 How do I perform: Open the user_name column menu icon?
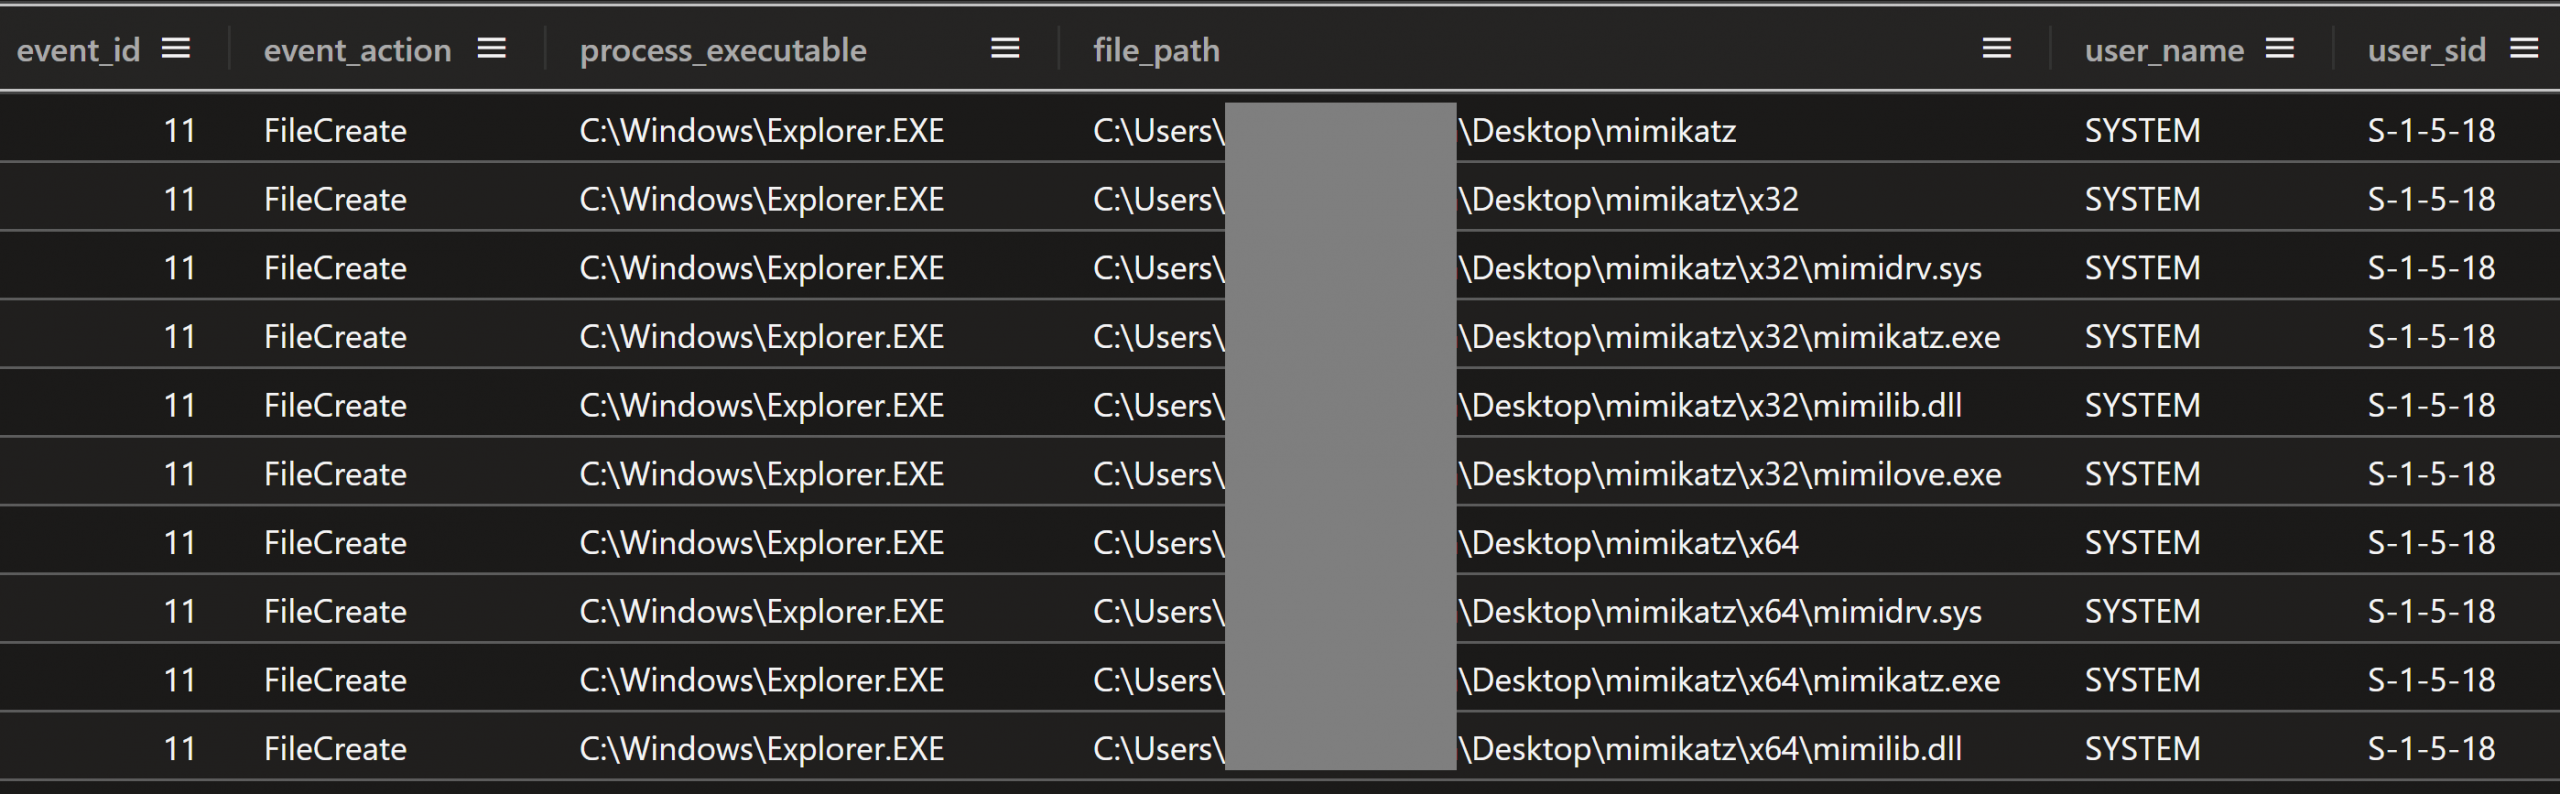point(2280,49)
